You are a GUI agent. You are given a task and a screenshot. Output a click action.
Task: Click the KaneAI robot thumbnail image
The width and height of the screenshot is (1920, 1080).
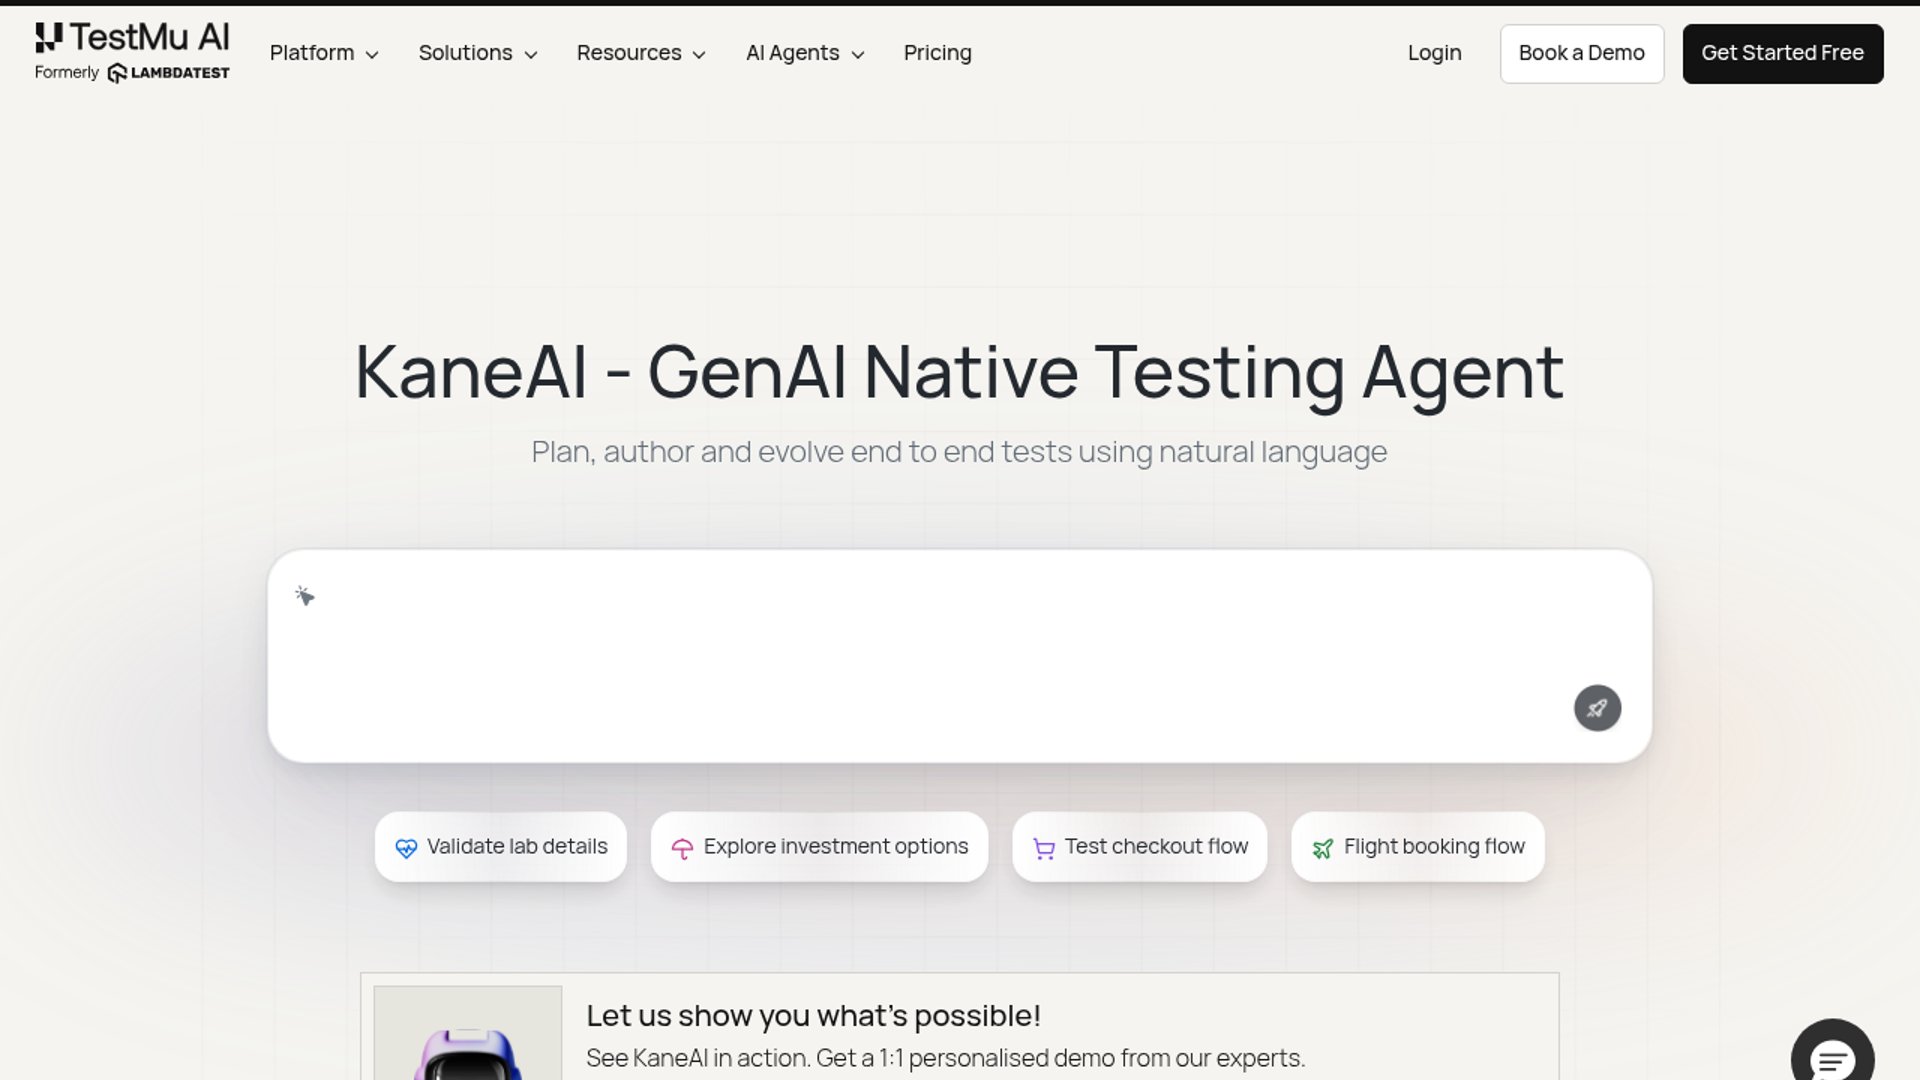[467, 1035]
